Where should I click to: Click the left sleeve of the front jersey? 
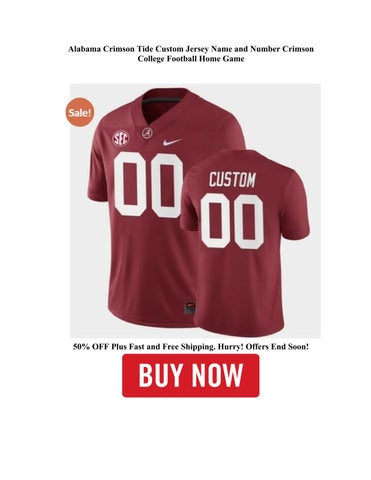point(98,173)
